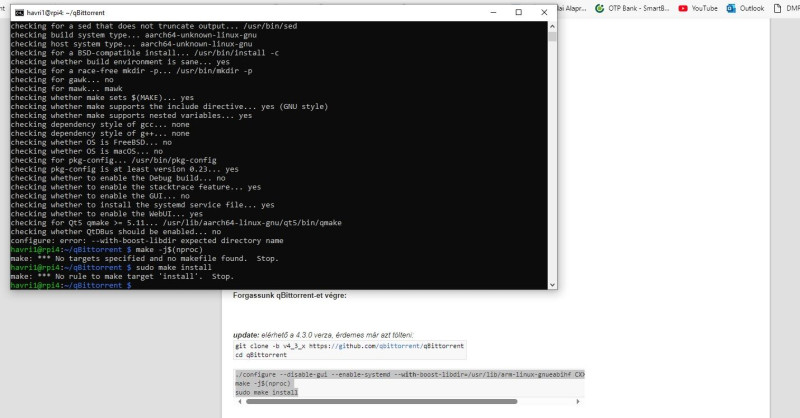Click the 'BSD-compatible install' terminal line

[x=144, y=53]
